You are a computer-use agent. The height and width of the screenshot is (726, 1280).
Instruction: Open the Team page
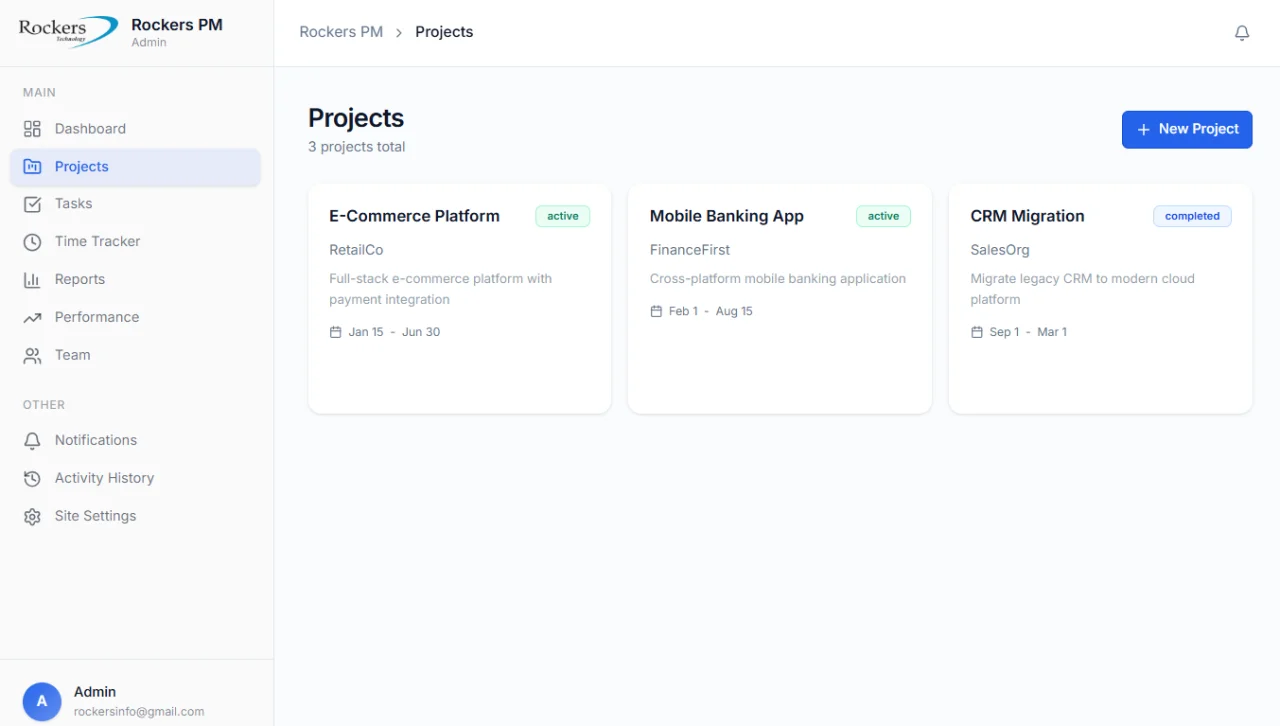coord(135,356)
